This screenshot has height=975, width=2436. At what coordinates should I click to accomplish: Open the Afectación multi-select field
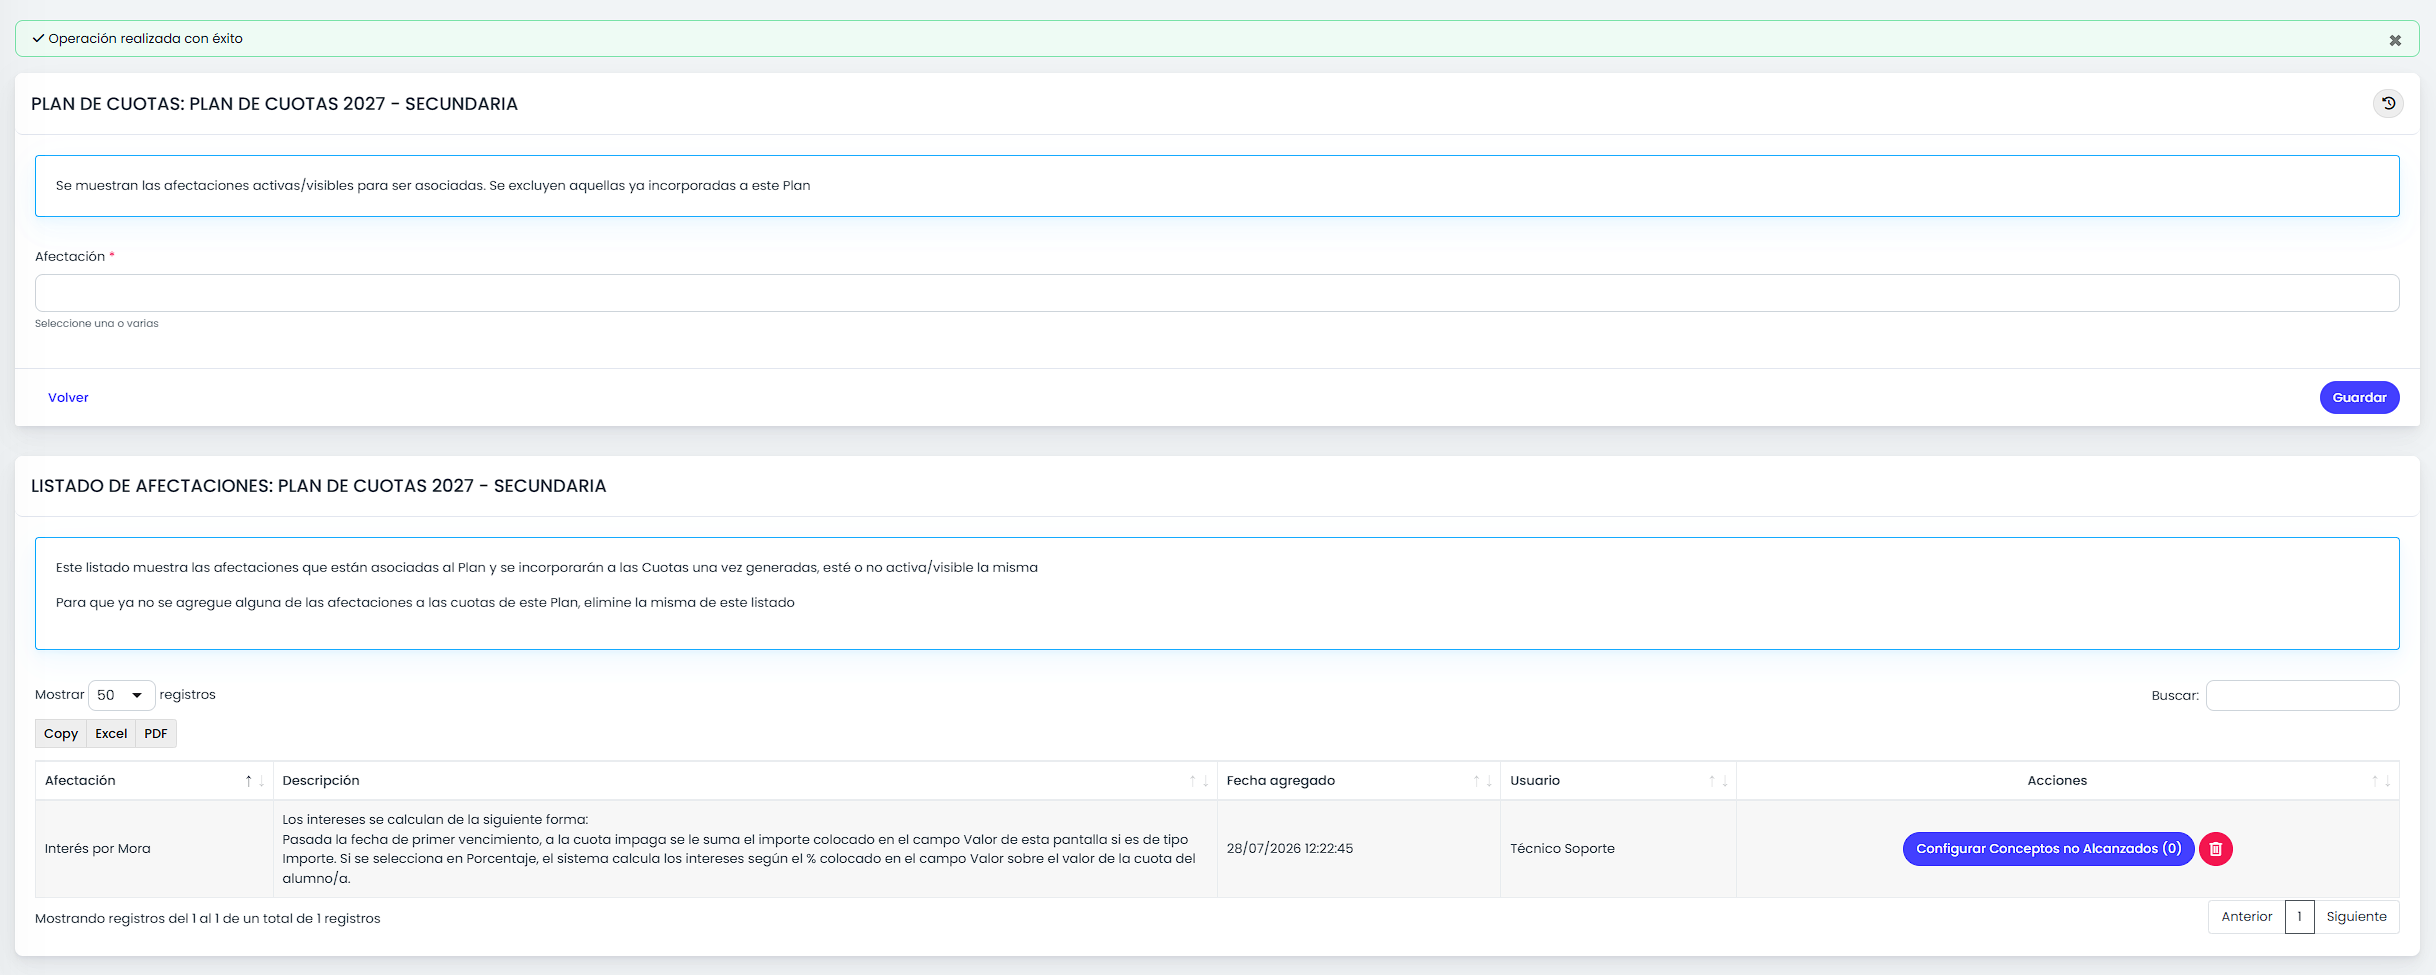[1217, 293]
